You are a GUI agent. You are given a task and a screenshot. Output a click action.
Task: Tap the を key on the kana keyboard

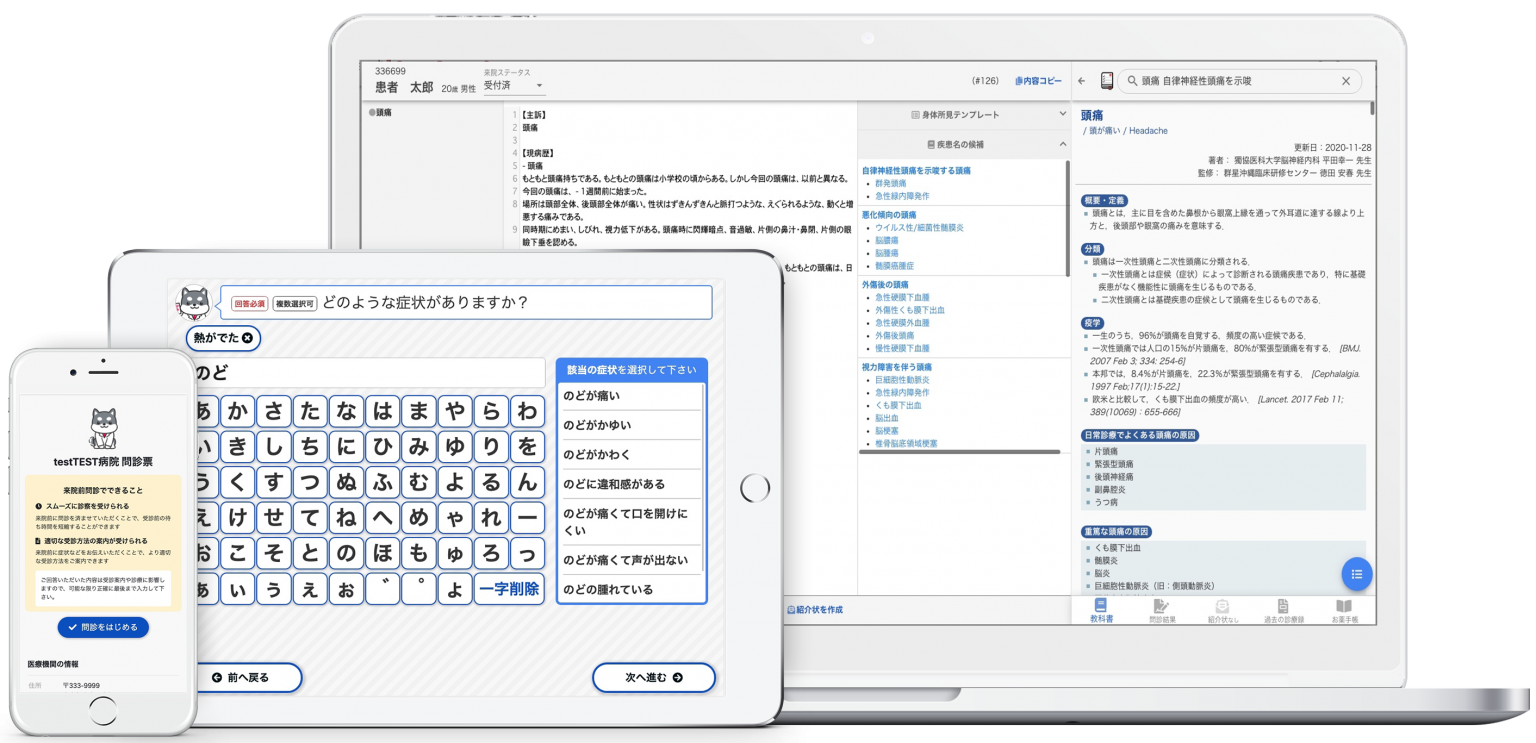(x=527, y=446)
